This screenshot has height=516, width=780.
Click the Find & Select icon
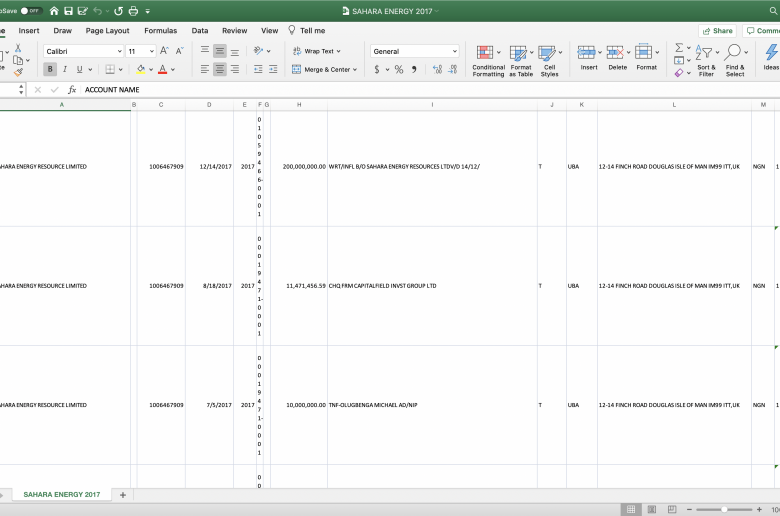coord(735,60)
